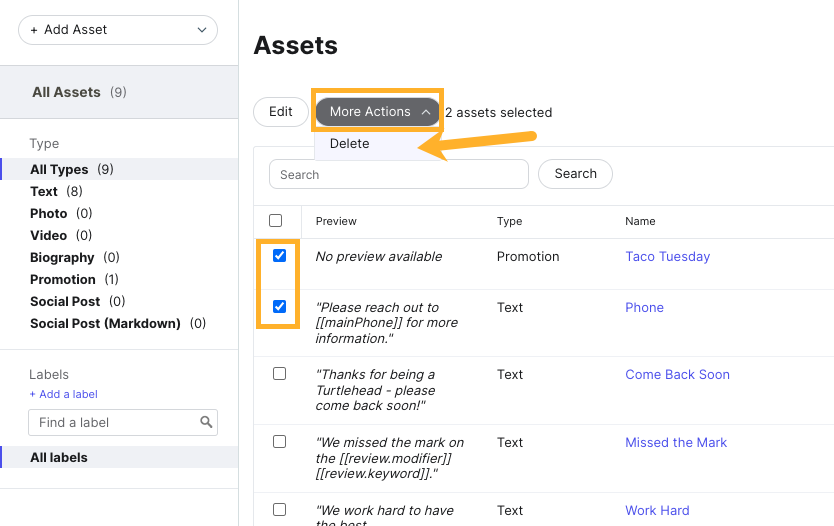
Task: Select the All Assets sidebar item
Action: (x=66, y=92)
